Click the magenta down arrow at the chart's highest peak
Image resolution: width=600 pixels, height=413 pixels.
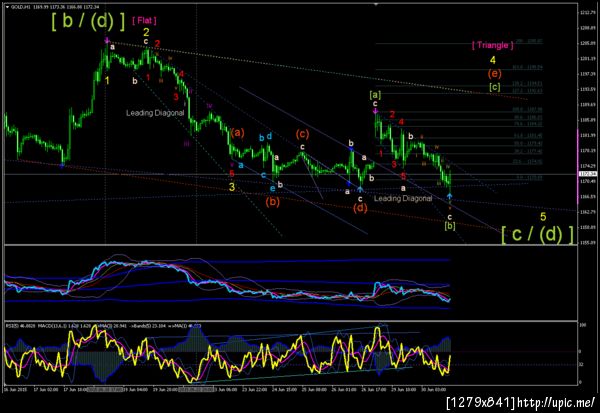[107, 40]
